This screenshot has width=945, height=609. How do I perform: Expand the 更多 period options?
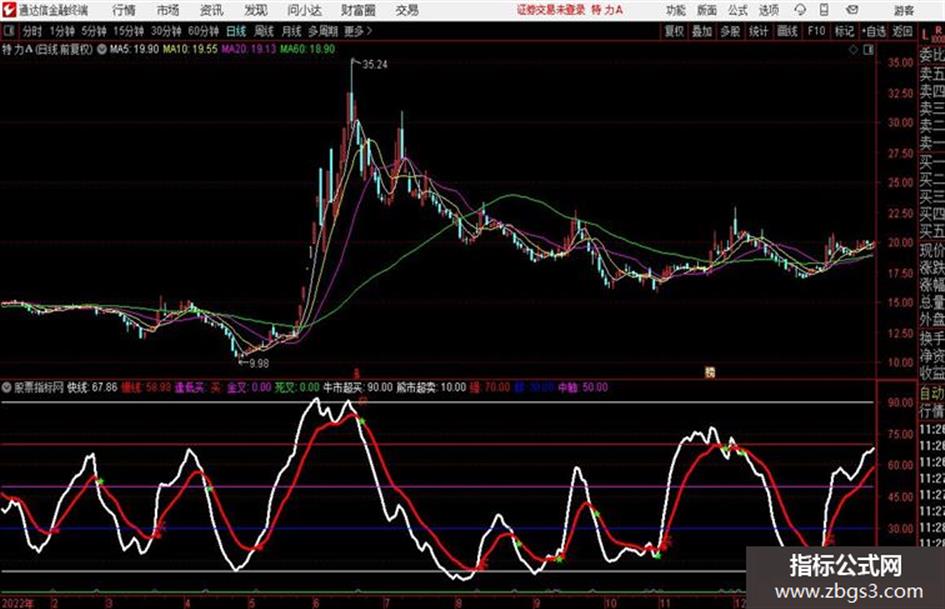click(x=358, y=31)
